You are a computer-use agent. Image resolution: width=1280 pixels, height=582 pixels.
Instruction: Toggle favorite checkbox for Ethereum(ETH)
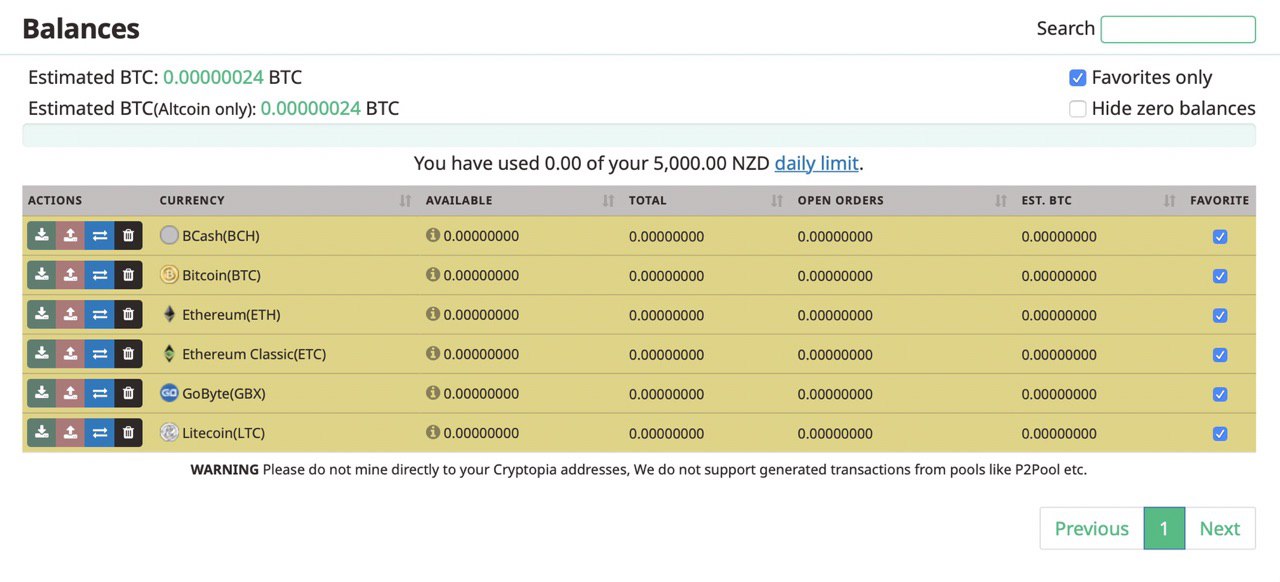[1220, 316]
